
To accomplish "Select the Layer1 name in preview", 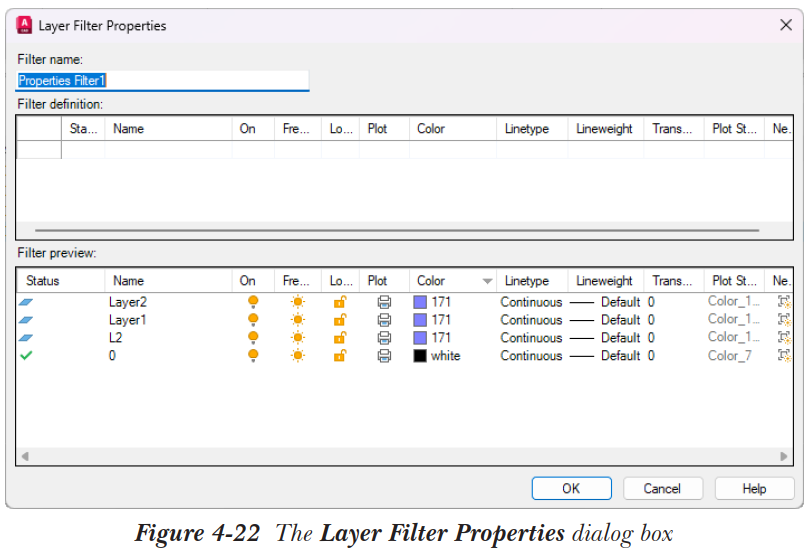I will point(127,320).
